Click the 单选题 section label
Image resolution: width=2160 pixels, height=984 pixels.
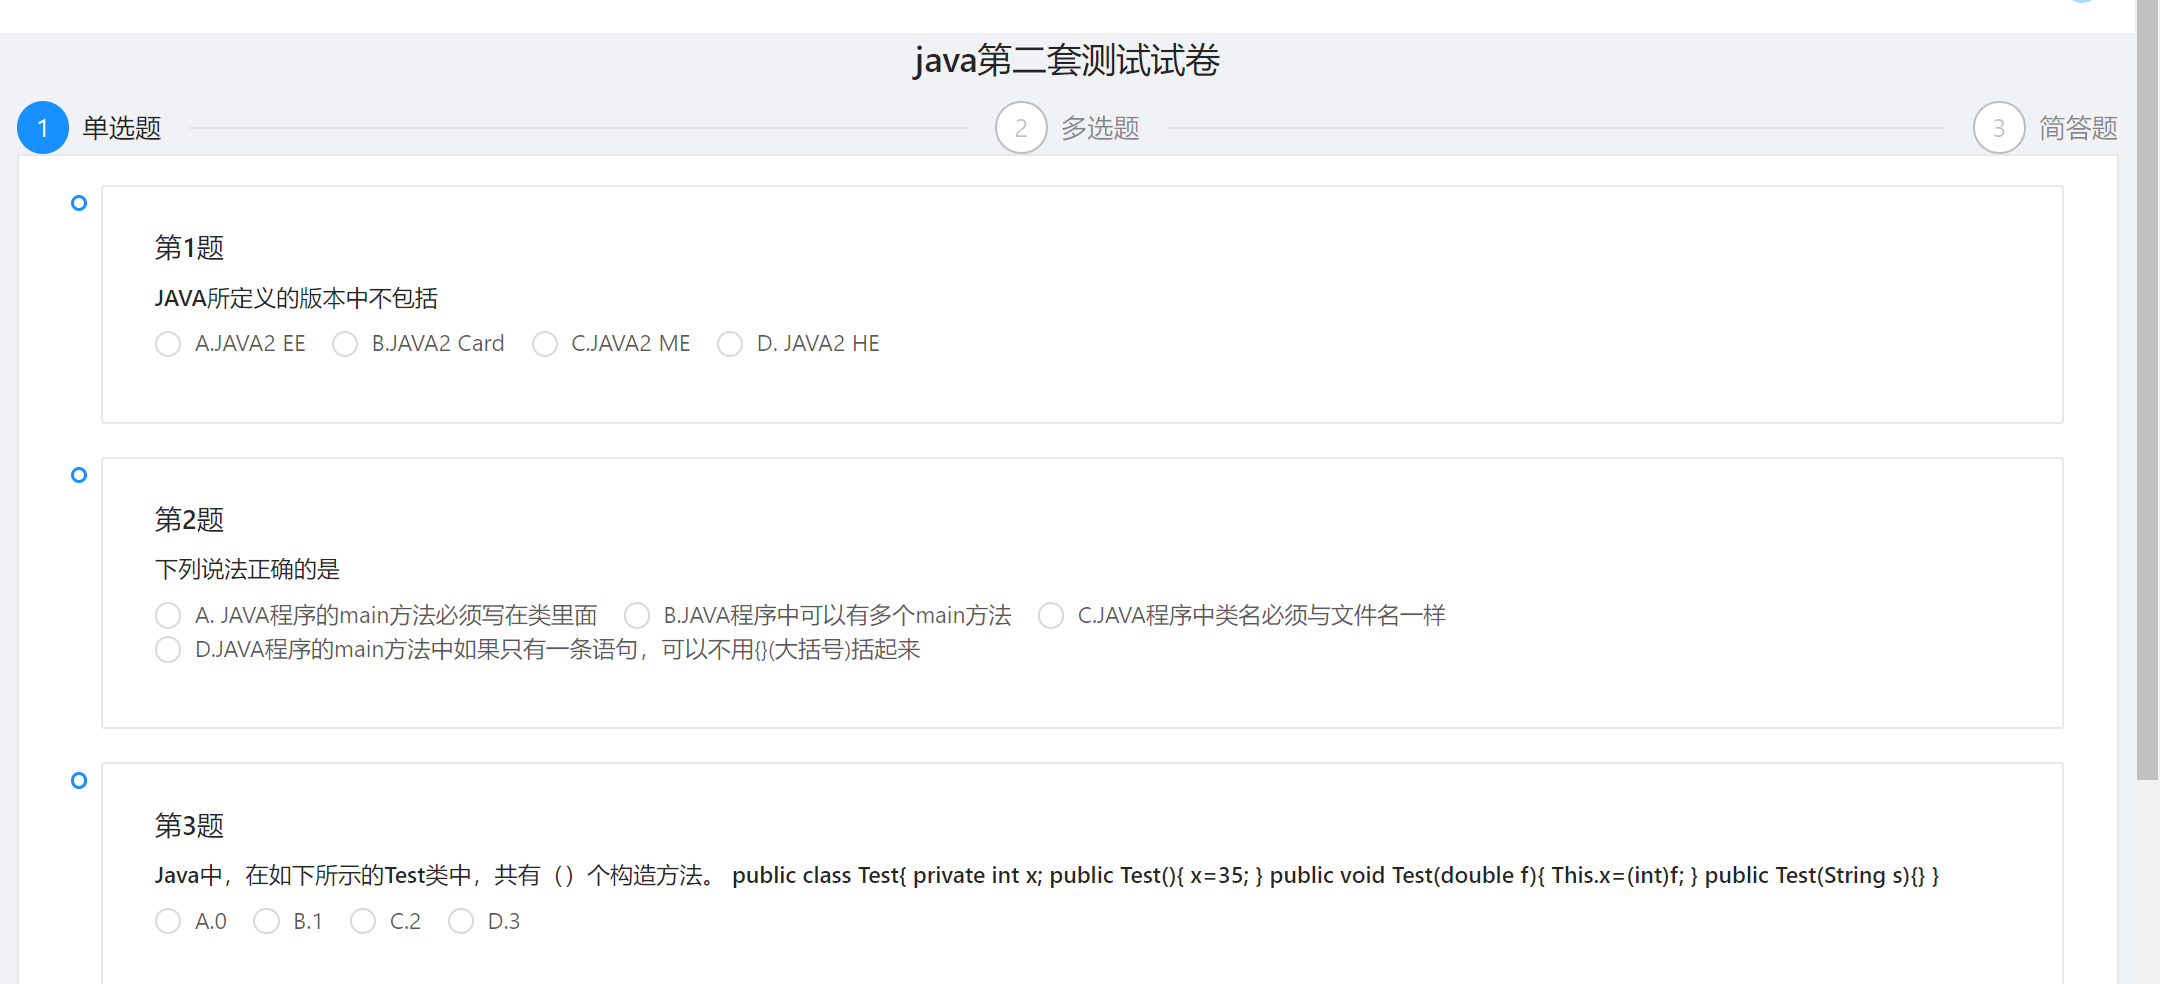(121, 127)
